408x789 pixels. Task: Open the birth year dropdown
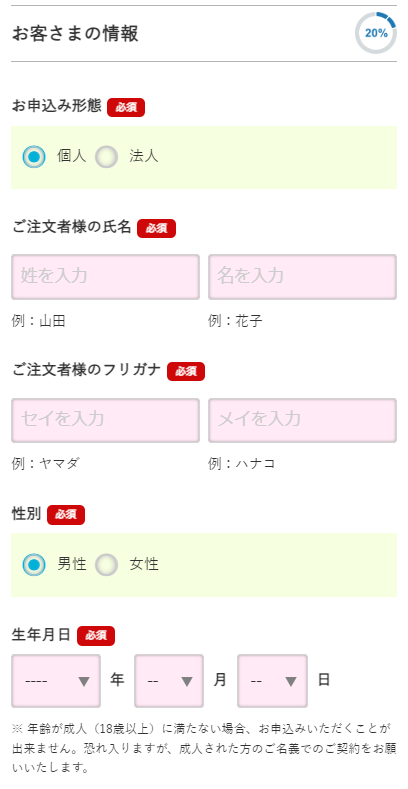(56, 681)
